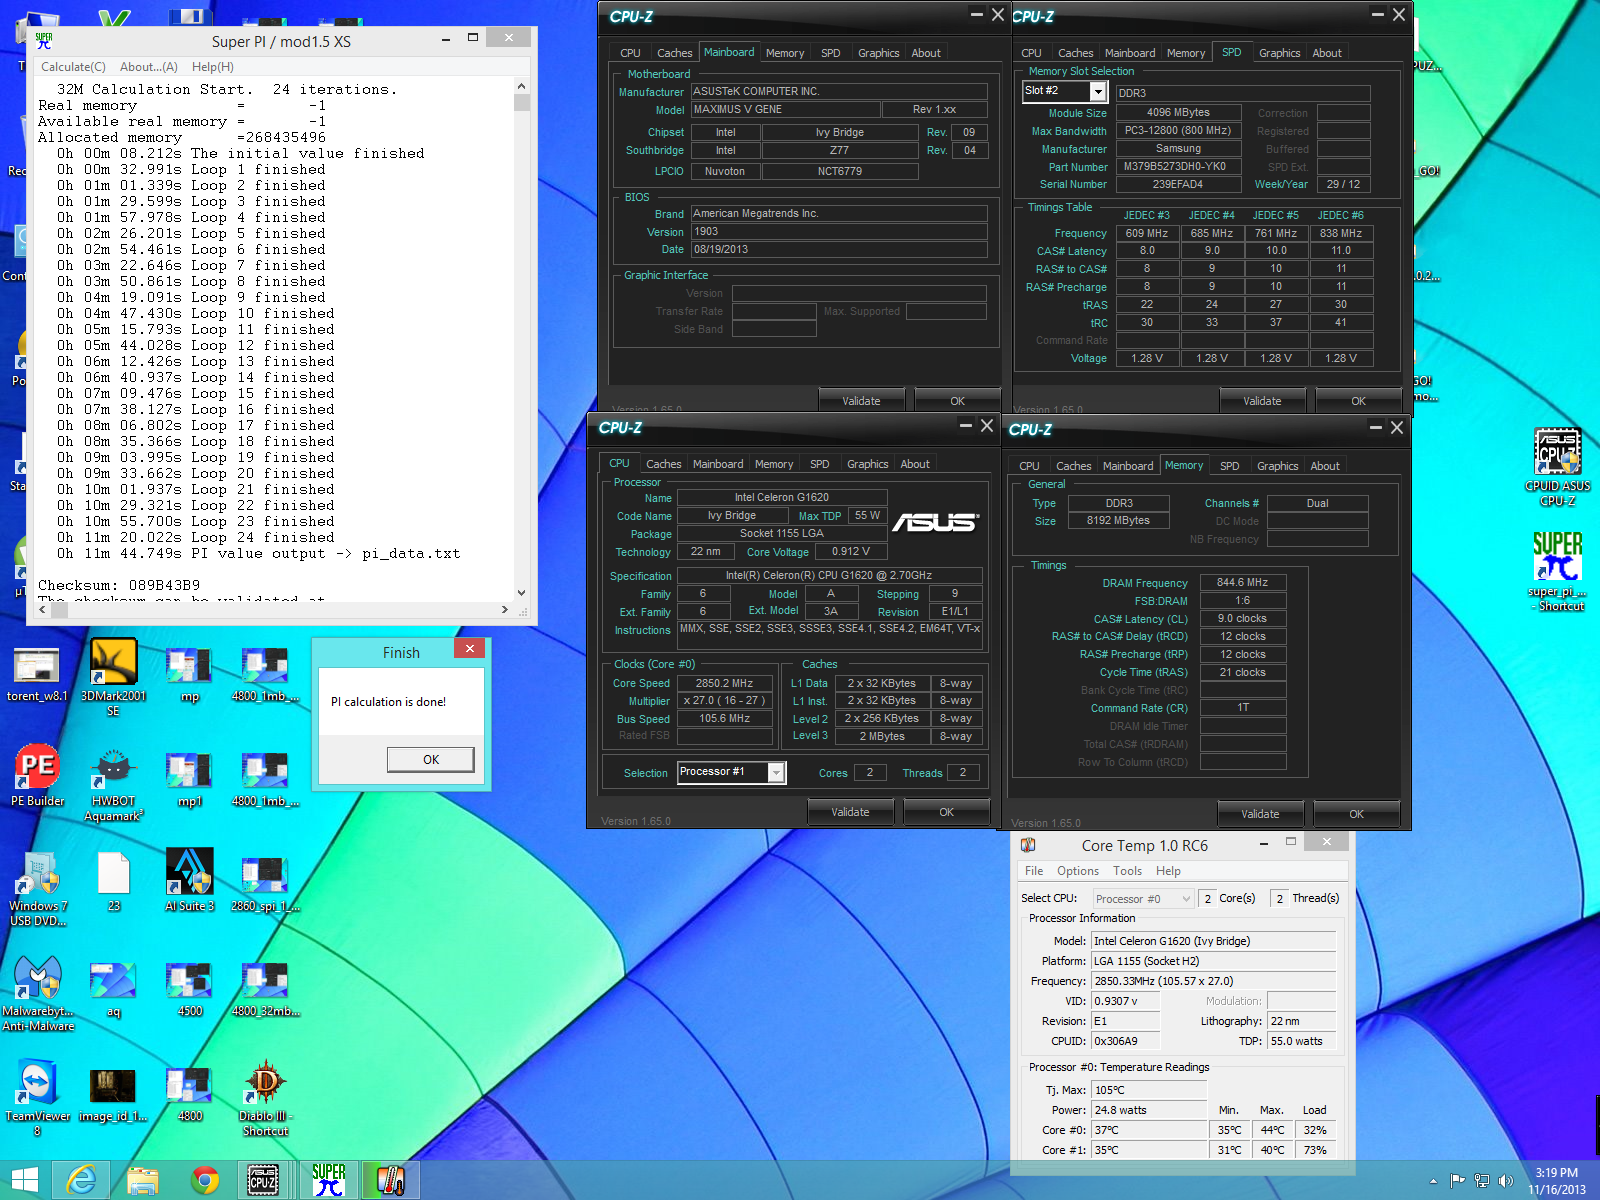Image resolution: width=1600 pixels, height=1200 pixels.
Task: Switch to CPU-Z taskbar button
Action: pyautogui.click(x=264, y=1180)
